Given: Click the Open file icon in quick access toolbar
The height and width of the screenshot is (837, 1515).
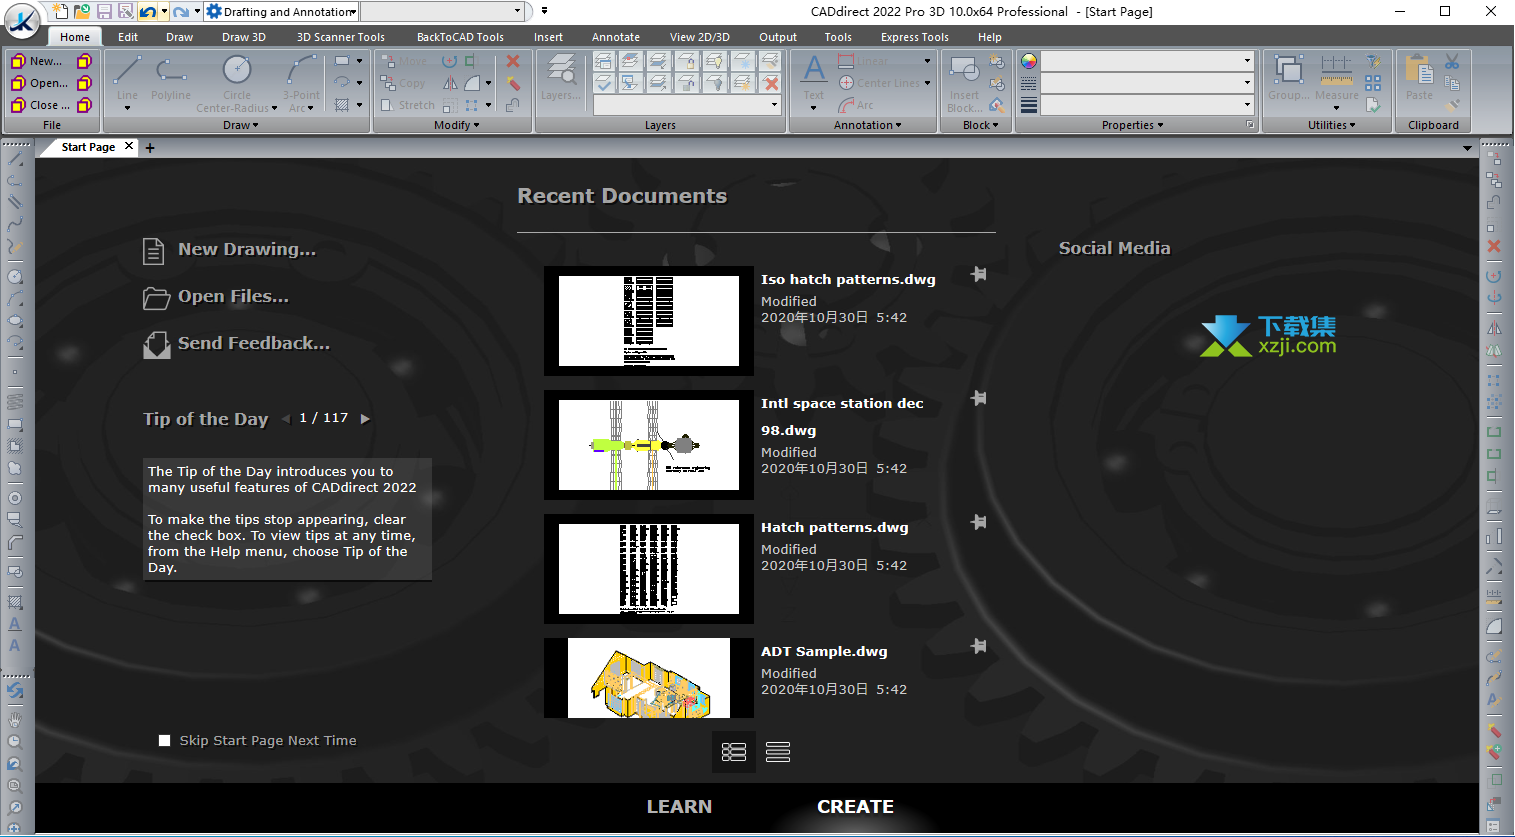Looking at the screenshot, I should (82, 11).
